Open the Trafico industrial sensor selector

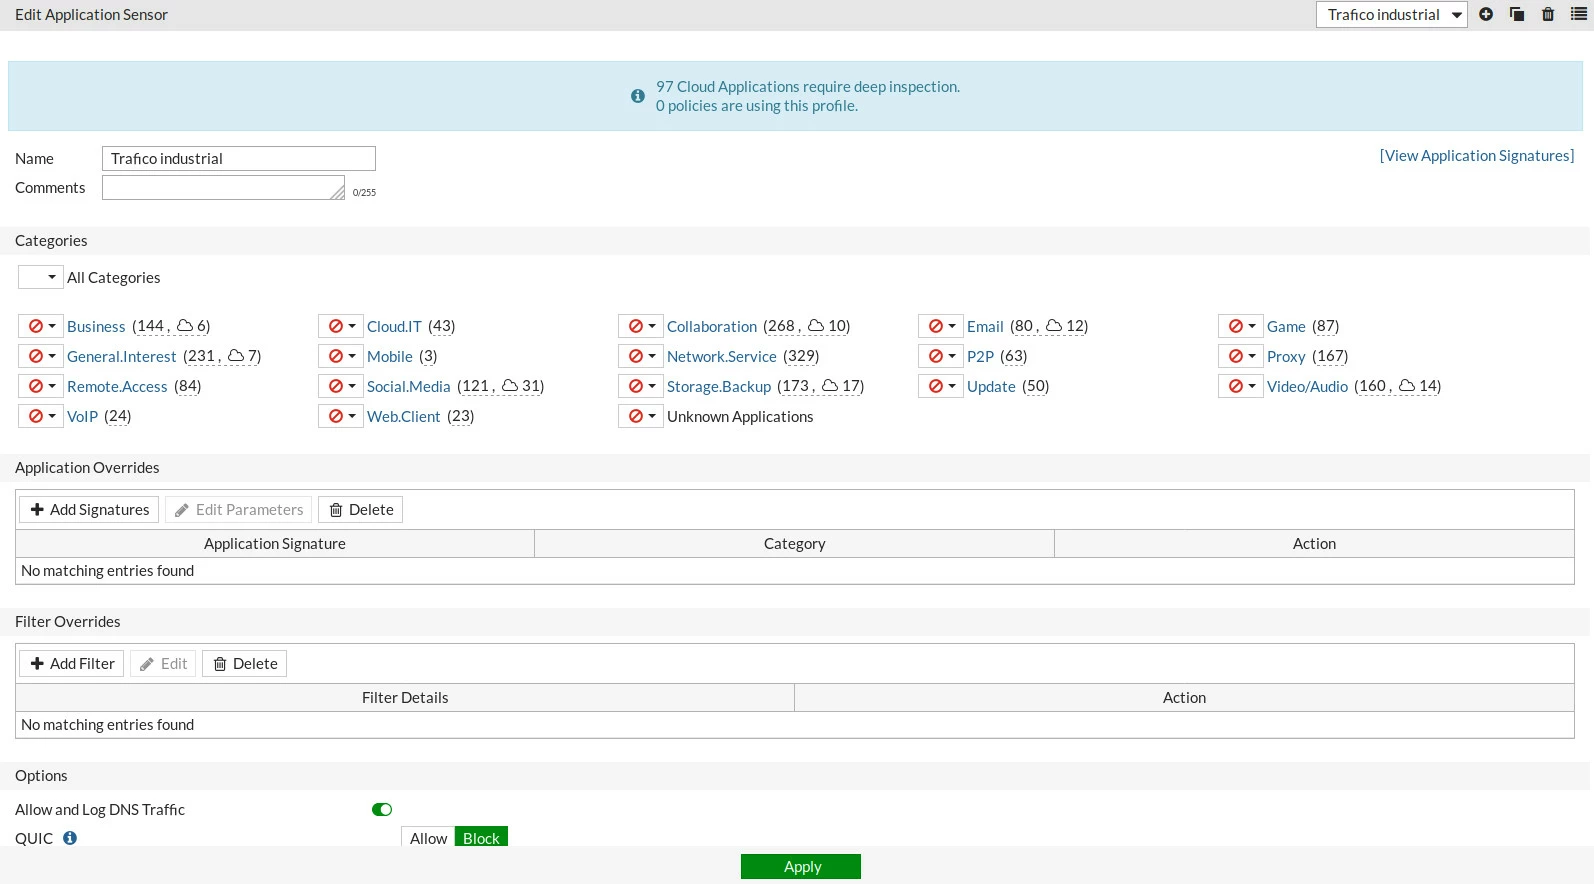1392,14
